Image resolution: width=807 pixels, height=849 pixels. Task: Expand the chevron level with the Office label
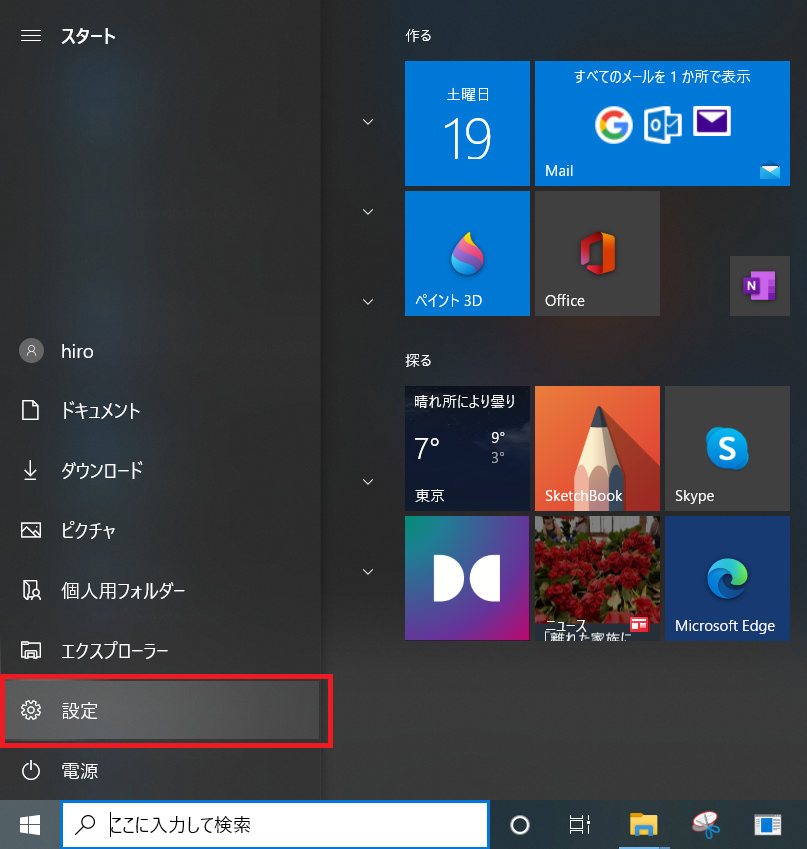[368, 302]
